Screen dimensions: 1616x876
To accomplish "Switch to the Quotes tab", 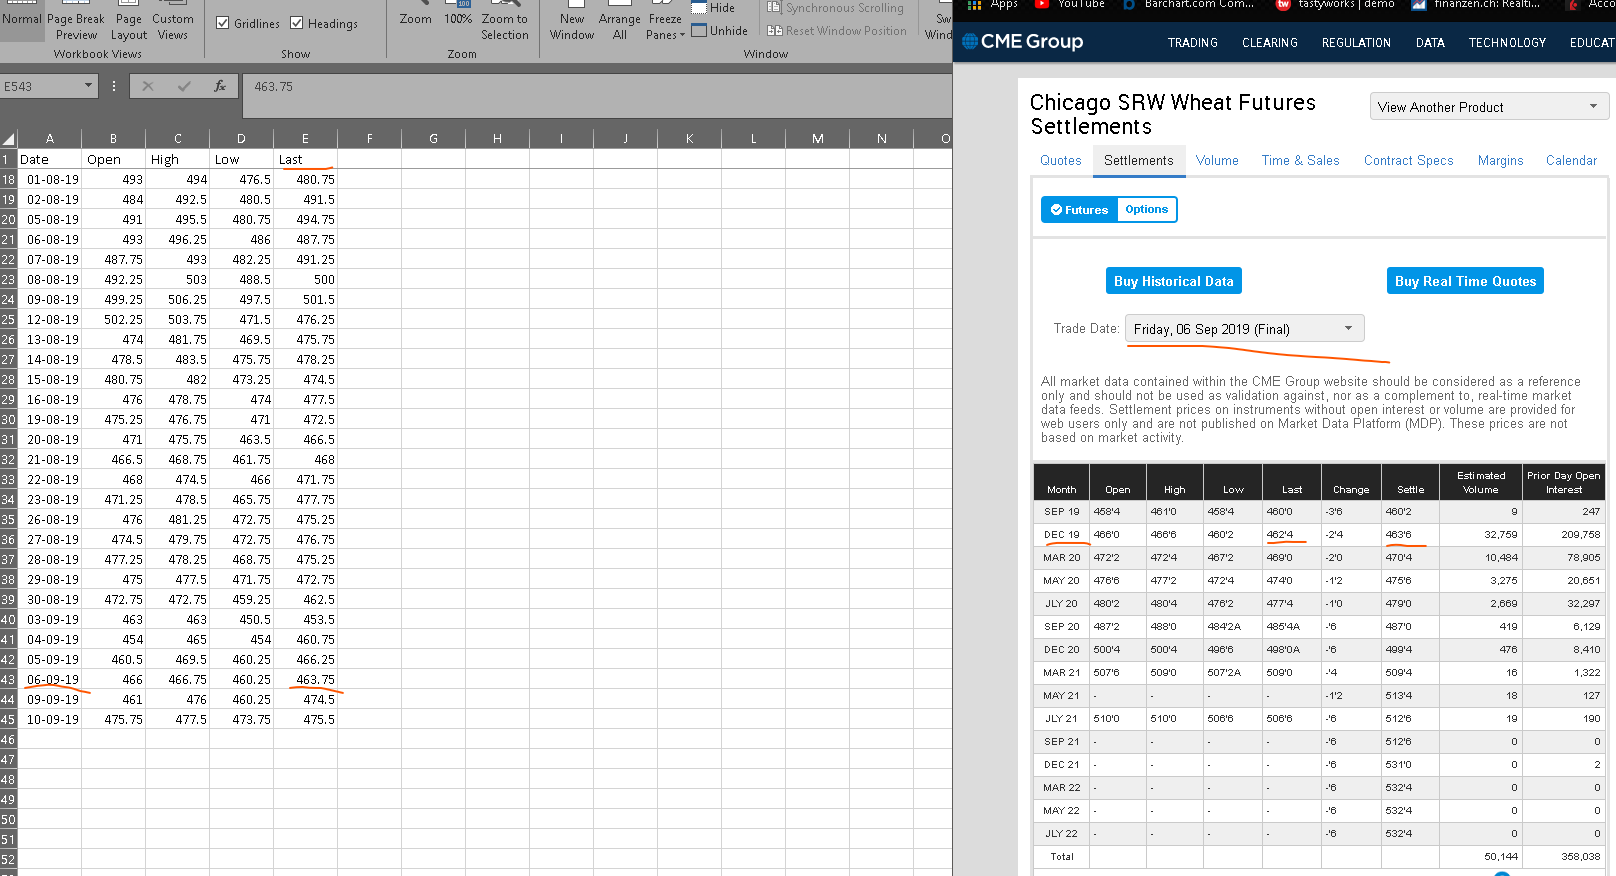I will (x=1061, y=161).
